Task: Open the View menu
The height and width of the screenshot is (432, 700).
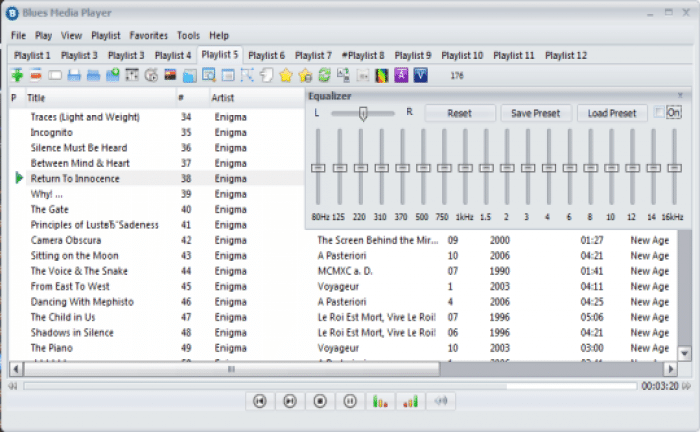Action: point(71,36)
